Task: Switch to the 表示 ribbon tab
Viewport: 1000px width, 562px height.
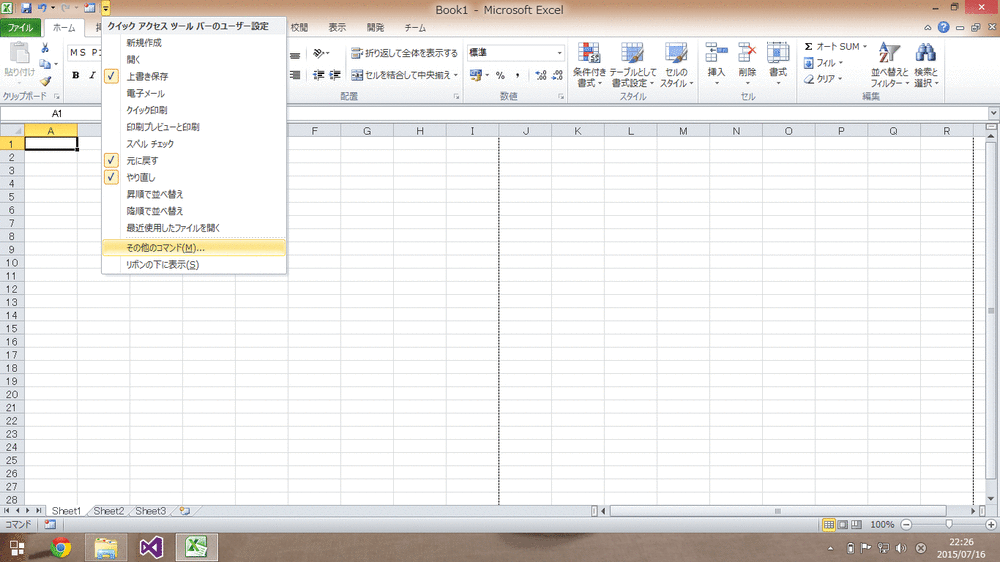Action: point(337,27)
